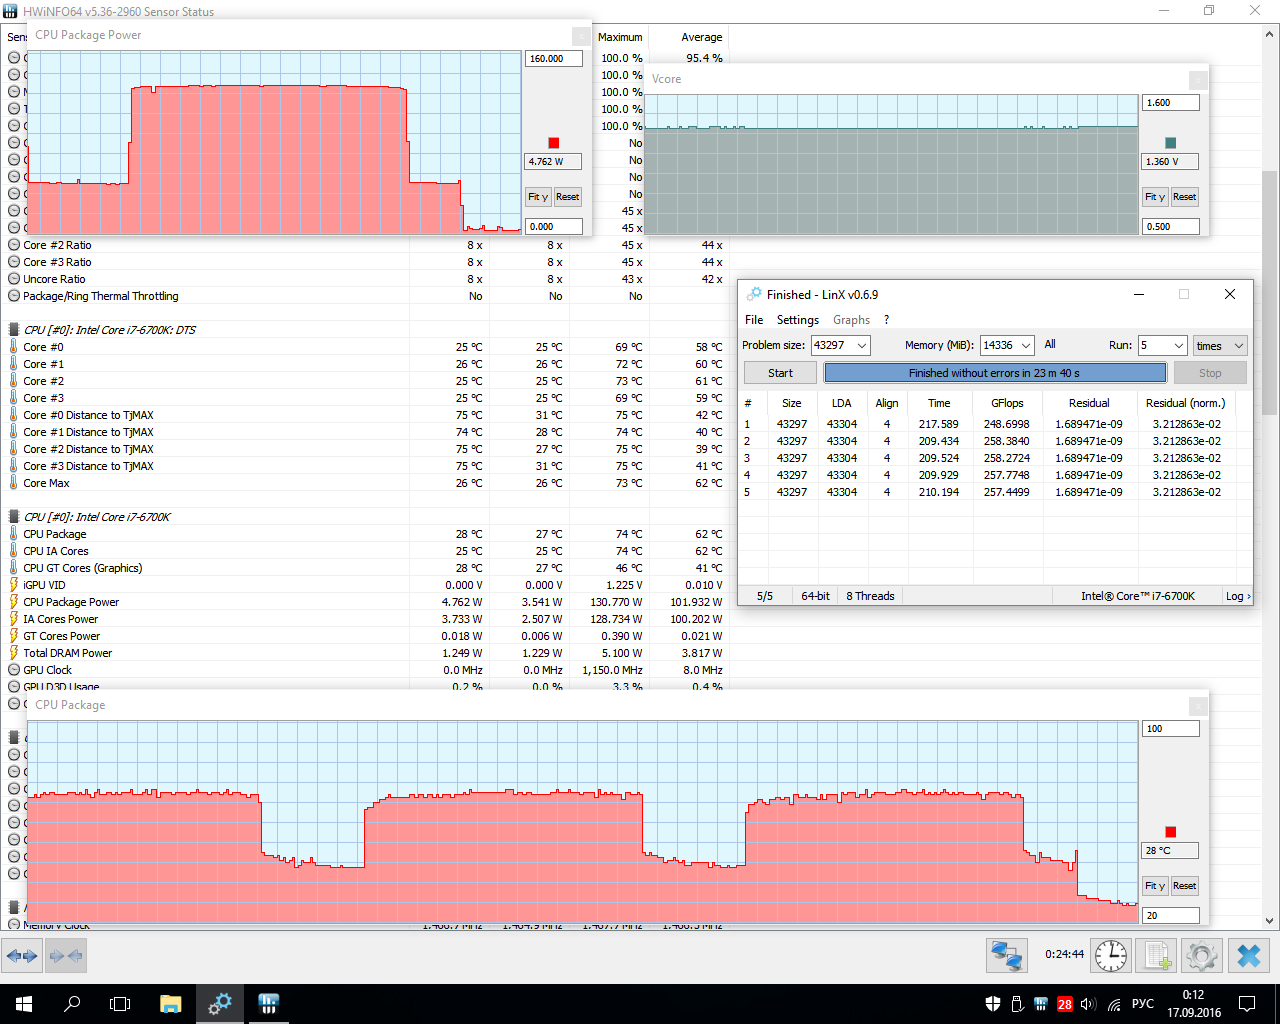
Task: Start logging with the sheet-plus icon
Action: (1157, 956)
